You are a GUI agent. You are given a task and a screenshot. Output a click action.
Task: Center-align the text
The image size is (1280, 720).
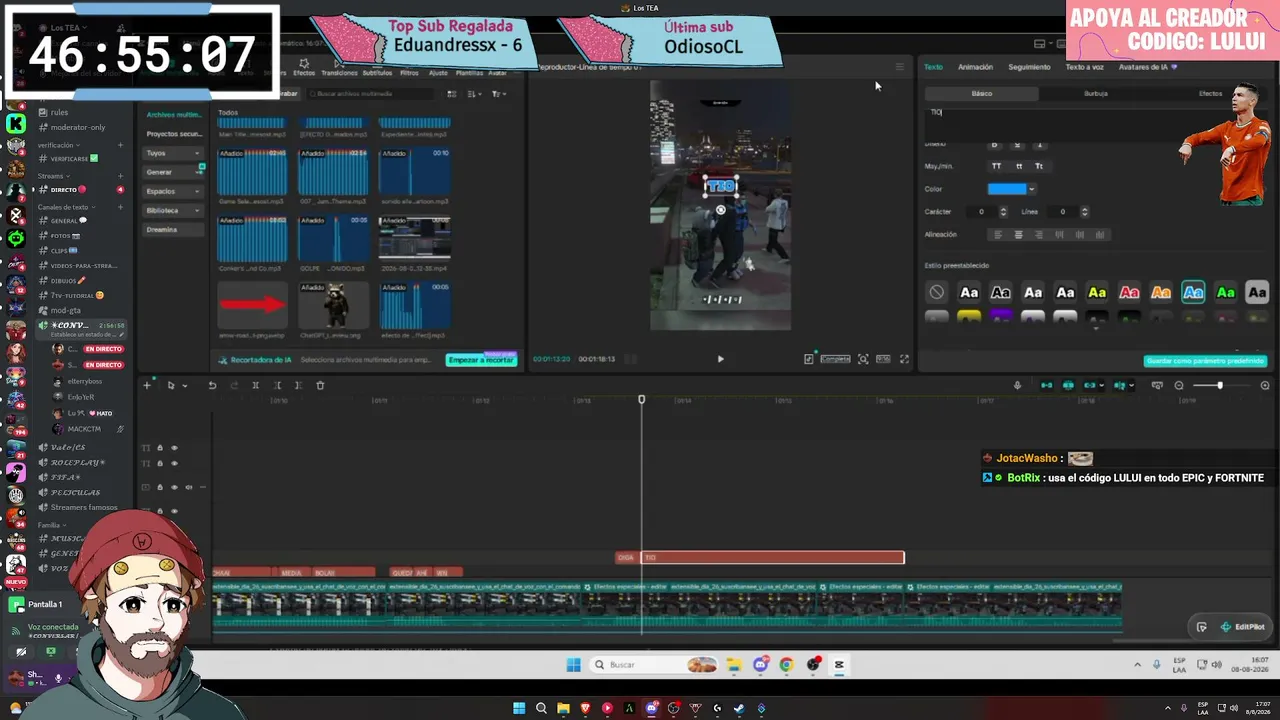[1018, 235]
